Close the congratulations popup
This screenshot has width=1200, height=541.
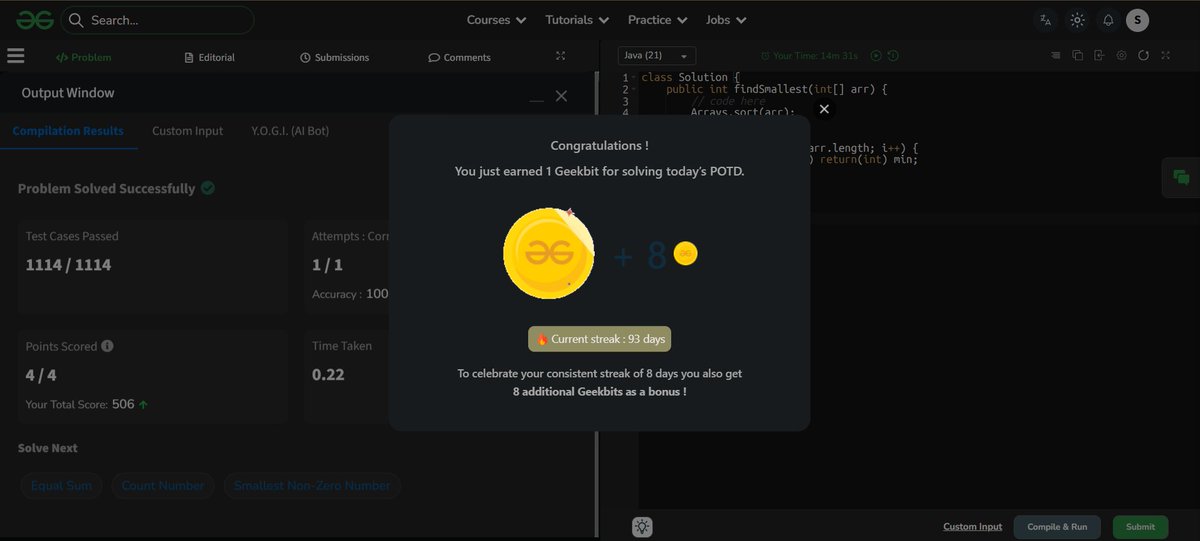pyautogui.click(x=824, y=109)
